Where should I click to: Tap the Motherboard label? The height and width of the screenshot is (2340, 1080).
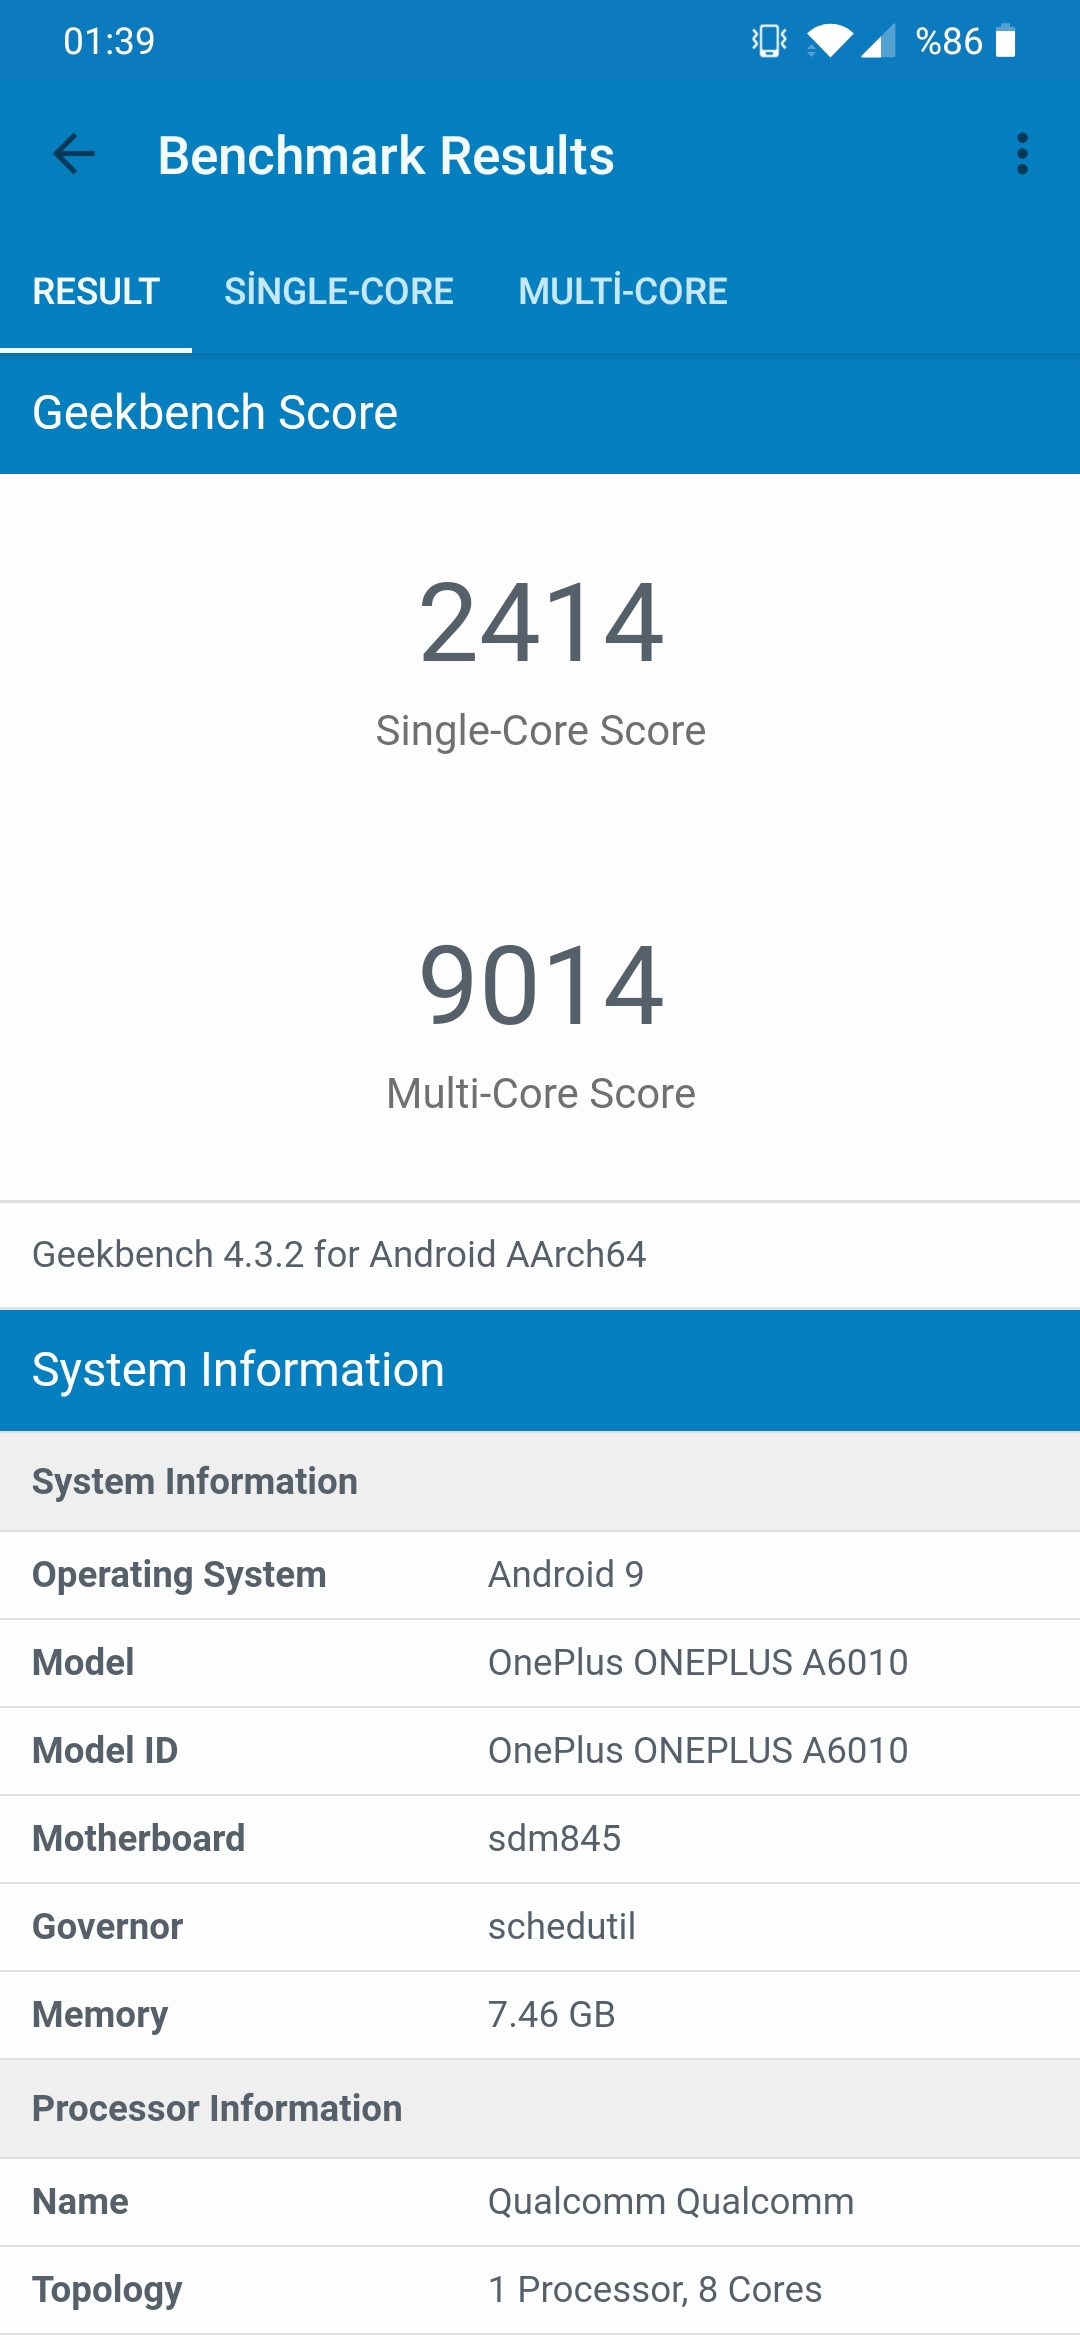(139, 1838)
